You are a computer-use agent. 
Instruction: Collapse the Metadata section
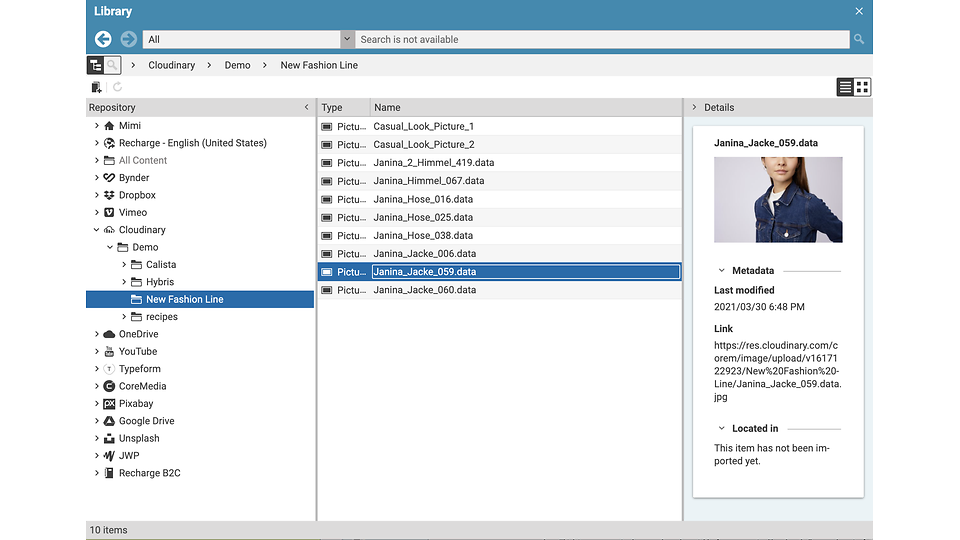pyautogui.click(x=721, y=271)
